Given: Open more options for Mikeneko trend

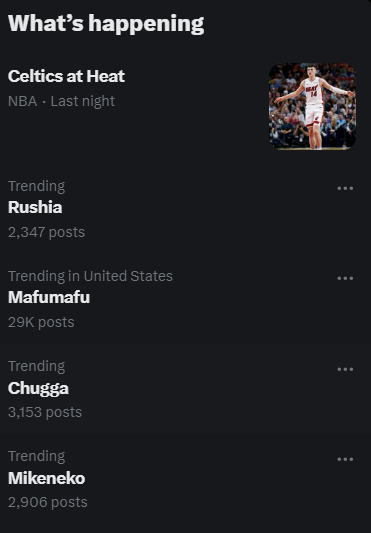Looking at the screenshot, I should pos(345,459).
